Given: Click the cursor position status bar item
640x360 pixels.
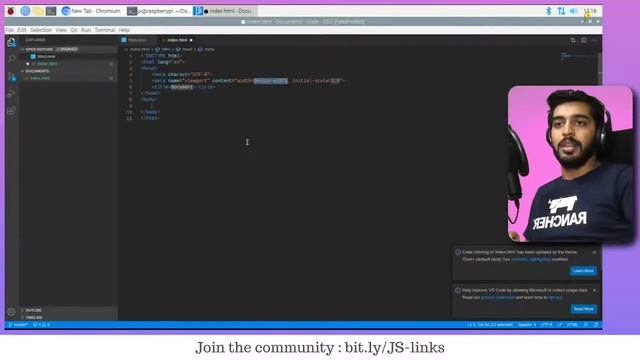Looking at the screenshot, I should (490, 325).
